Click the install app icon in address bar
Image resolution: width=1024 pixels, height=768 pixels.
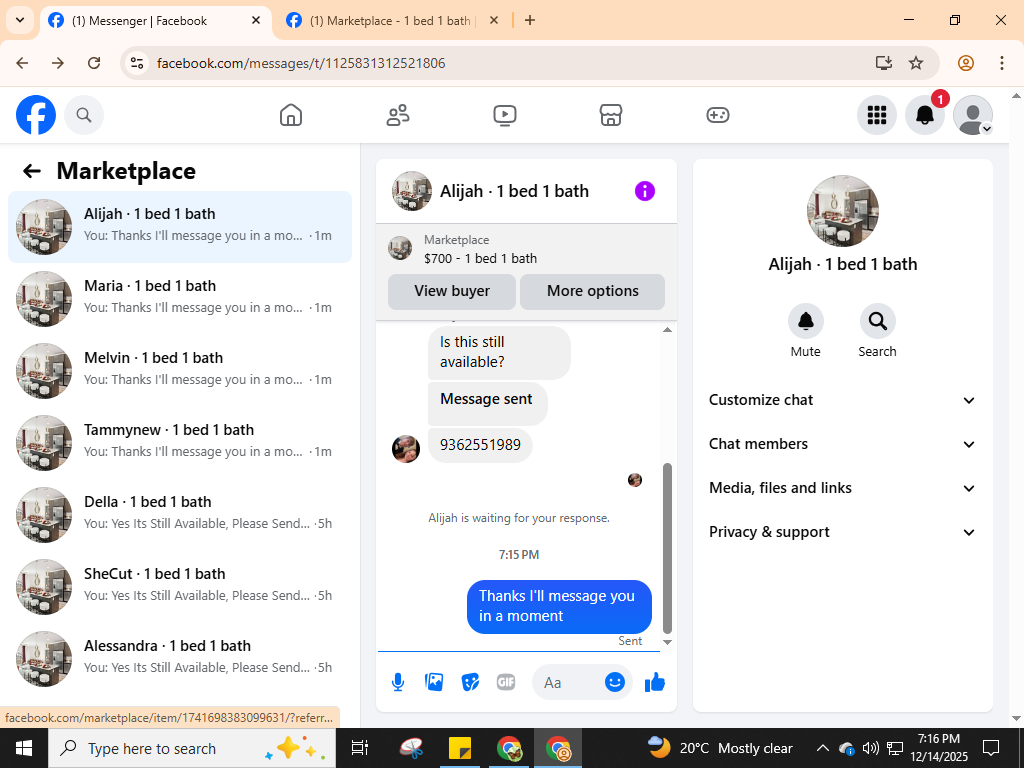(x=884, y=63)
